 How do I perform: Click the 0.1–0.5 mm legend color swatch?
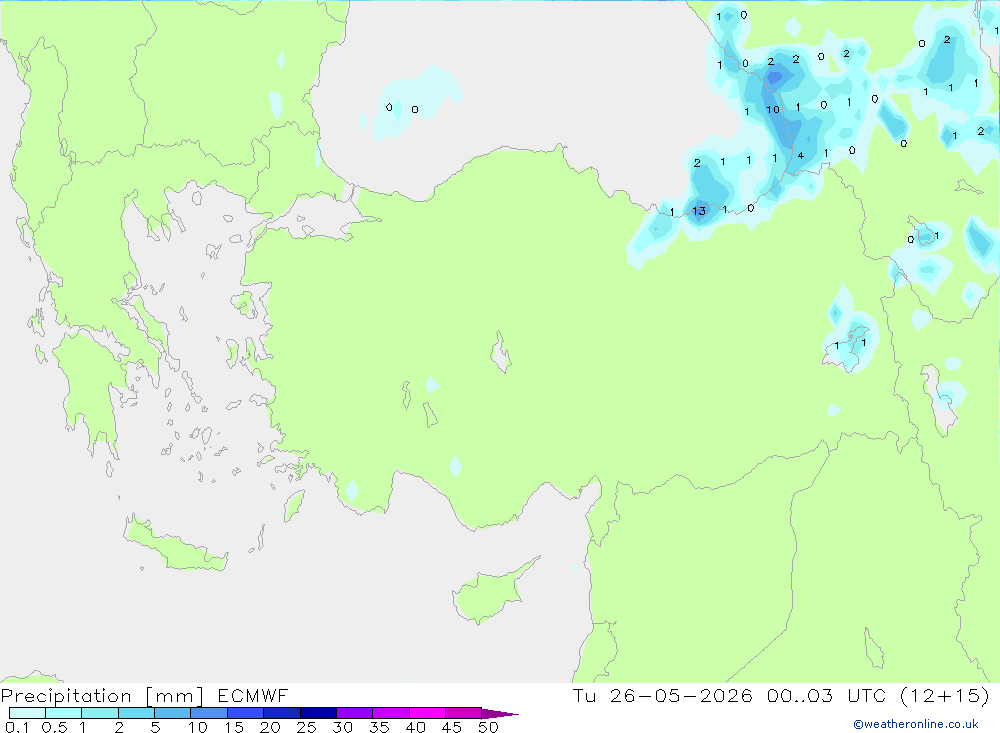click(27, 713)
